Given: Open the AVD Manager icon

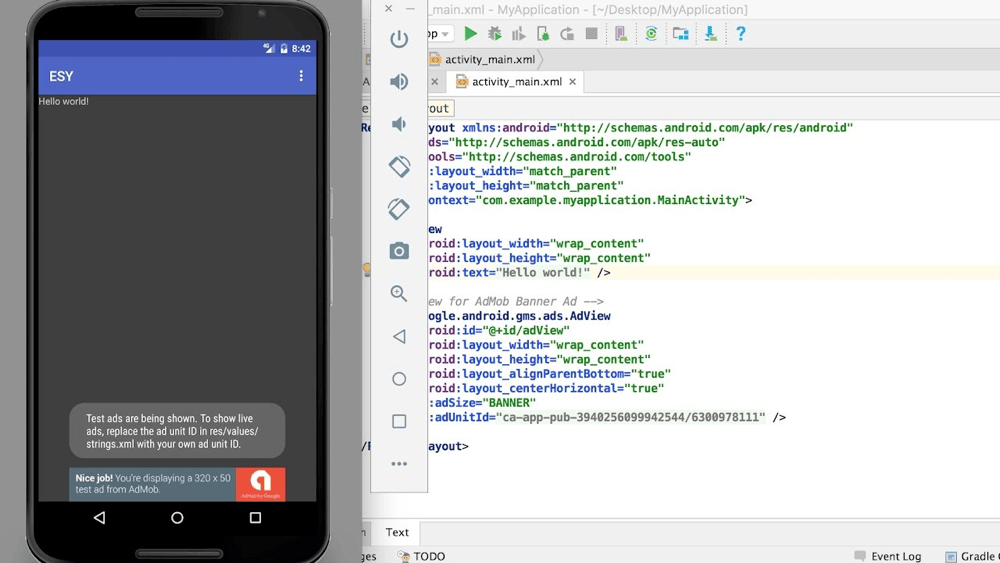Looking at the screenshot, I should point(621,34).
